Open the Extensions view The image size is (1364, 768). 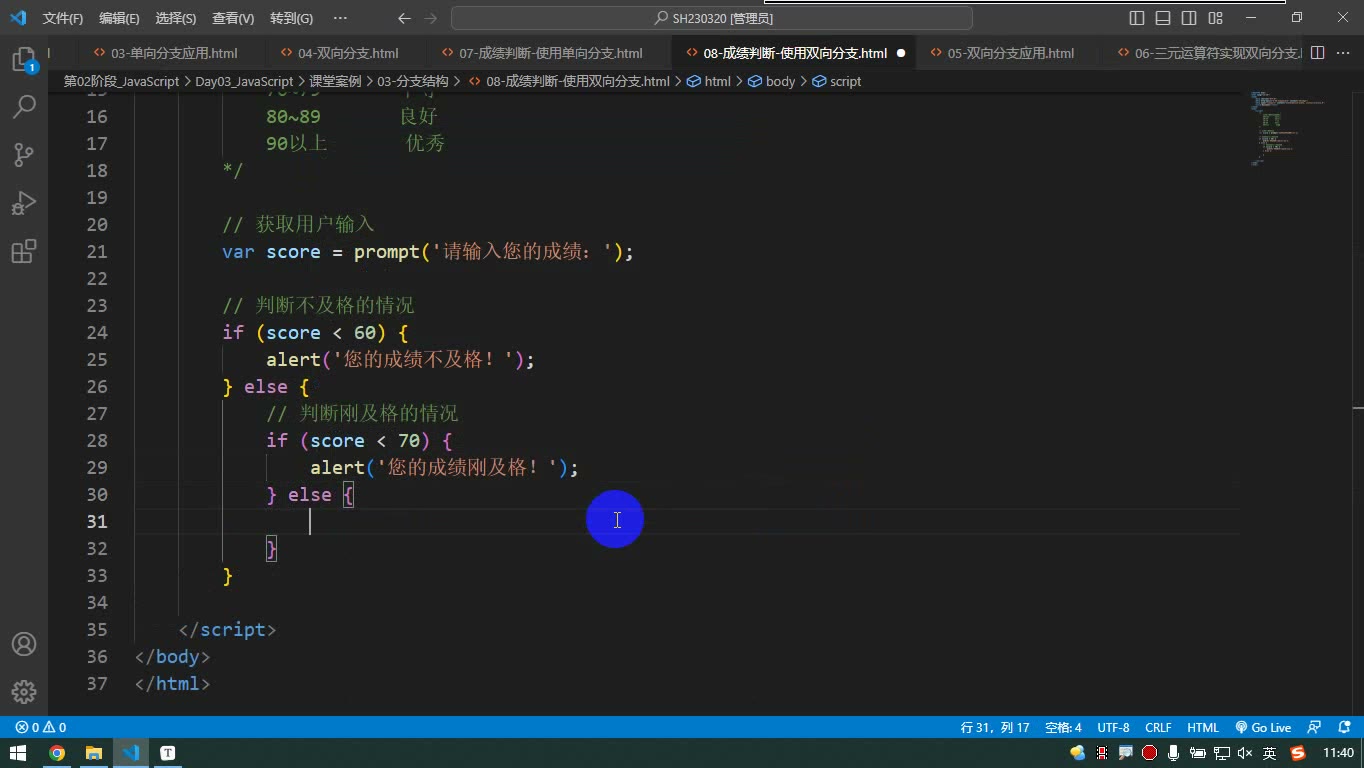click(24, 251)
